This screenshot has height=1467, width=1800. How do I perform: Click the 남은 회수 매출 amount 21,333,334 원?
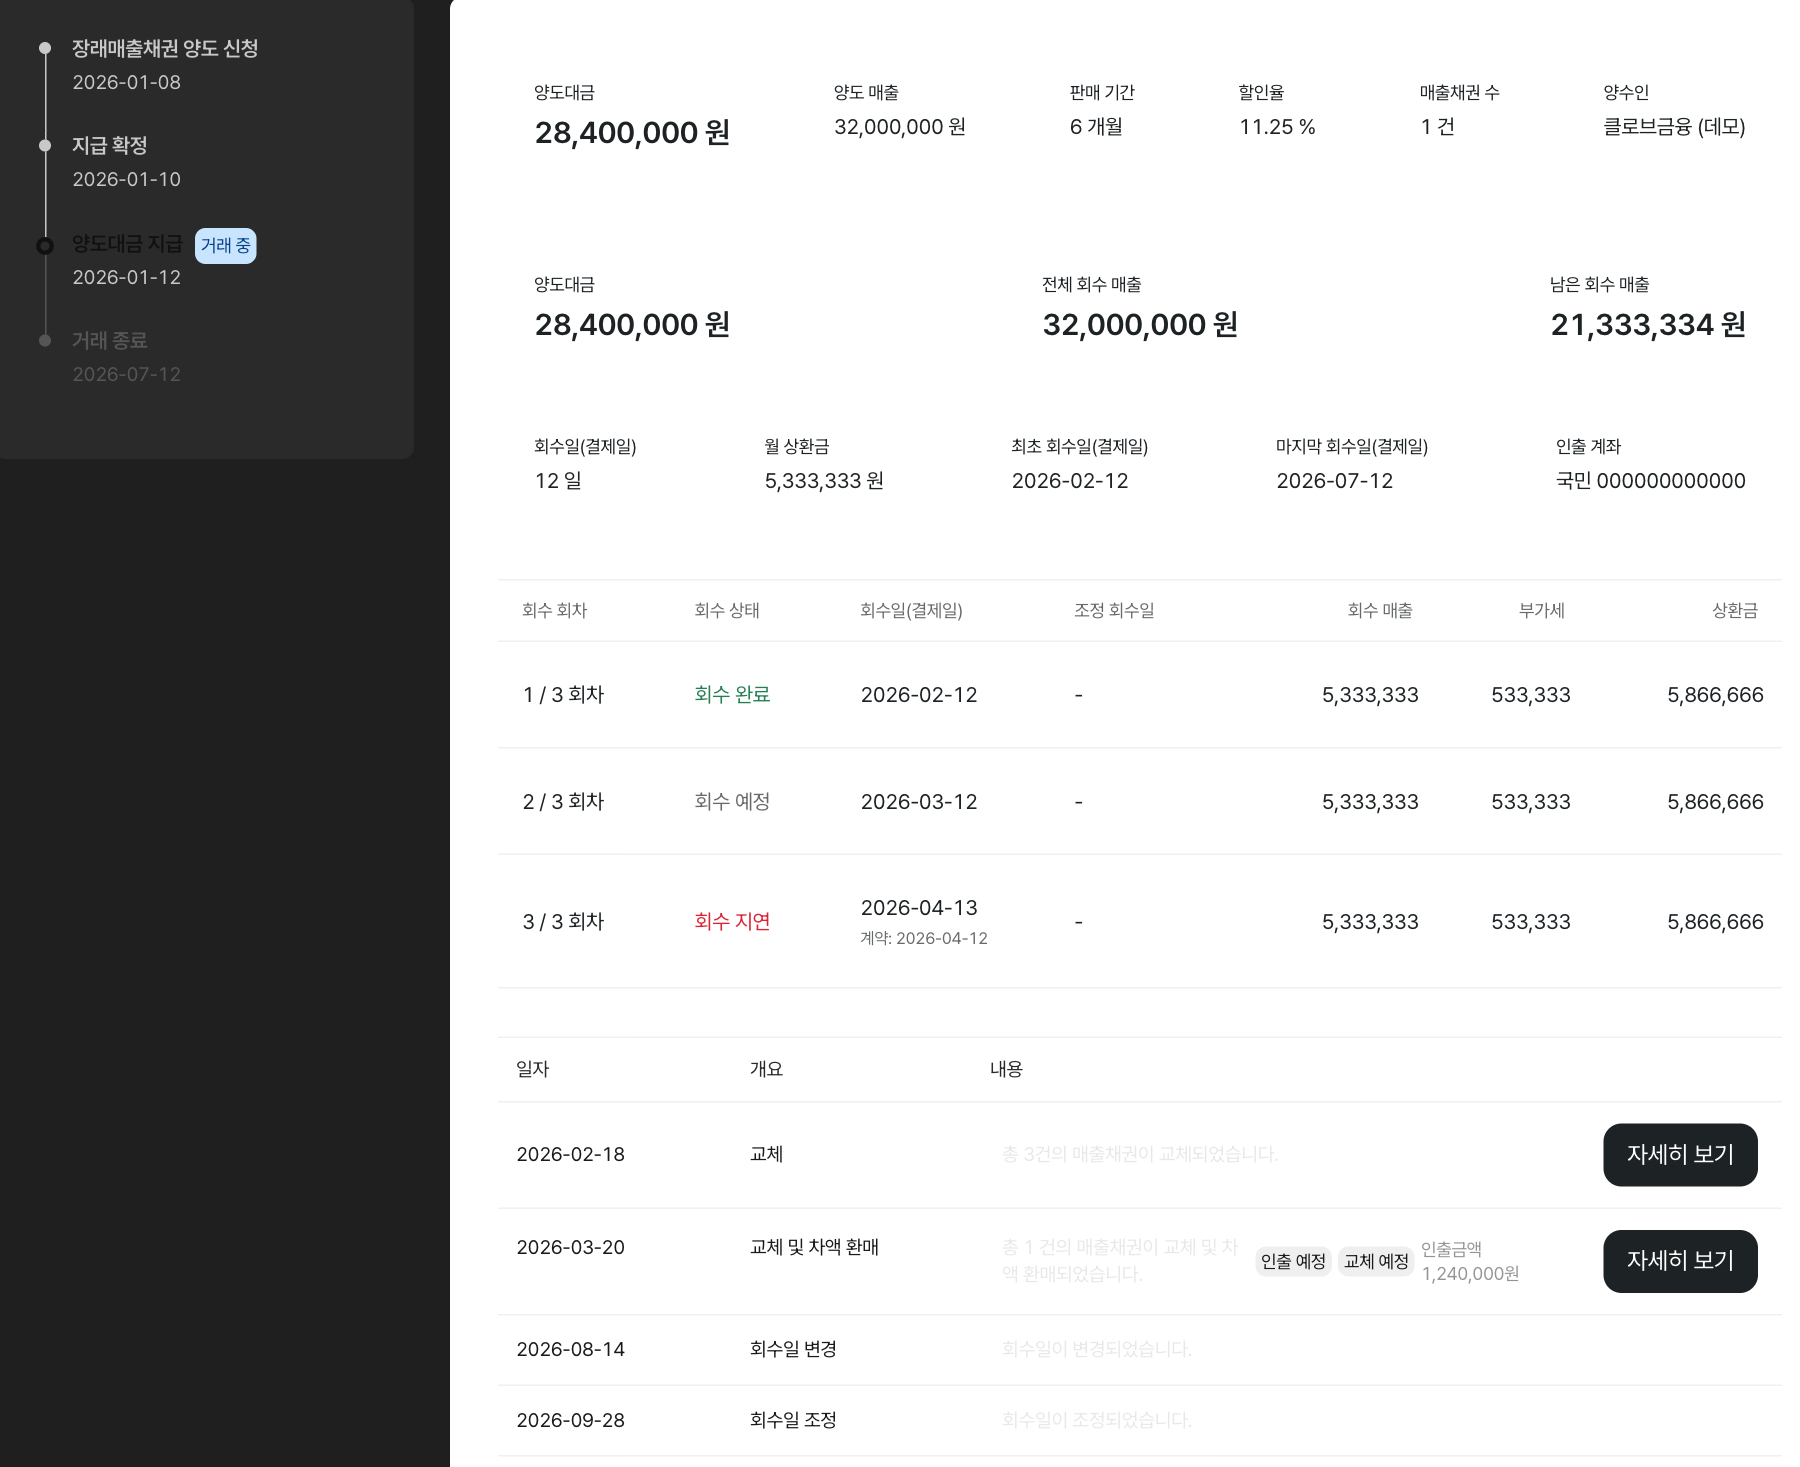(1648, 324)
